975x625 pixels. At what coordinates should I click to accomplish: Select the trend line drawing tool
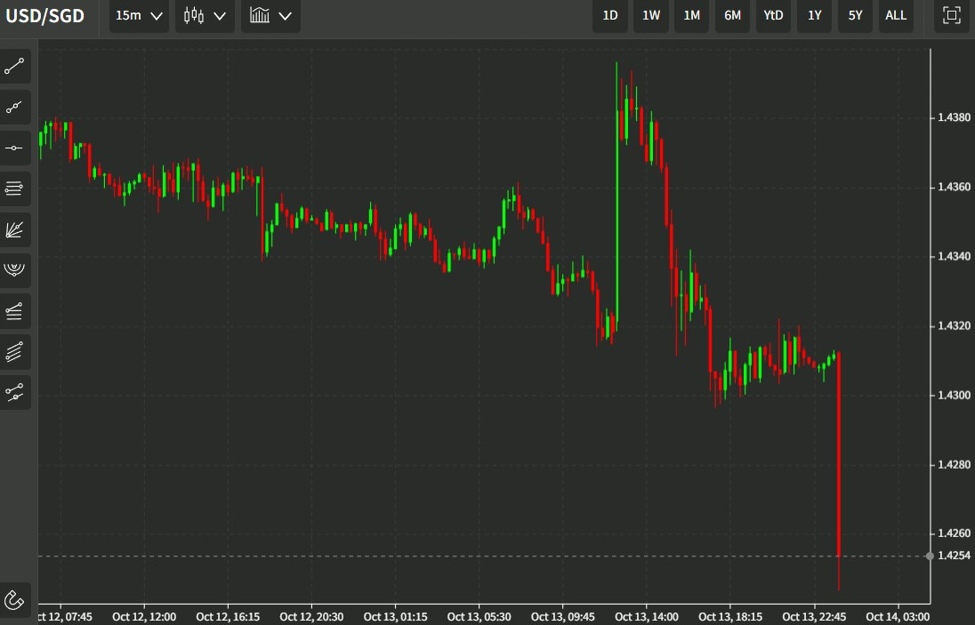tap(15, 66)
